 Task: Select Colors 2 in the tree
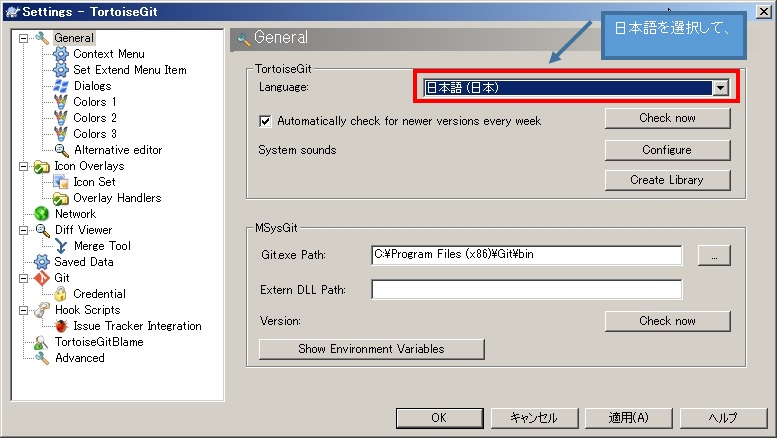coord(95,117)
